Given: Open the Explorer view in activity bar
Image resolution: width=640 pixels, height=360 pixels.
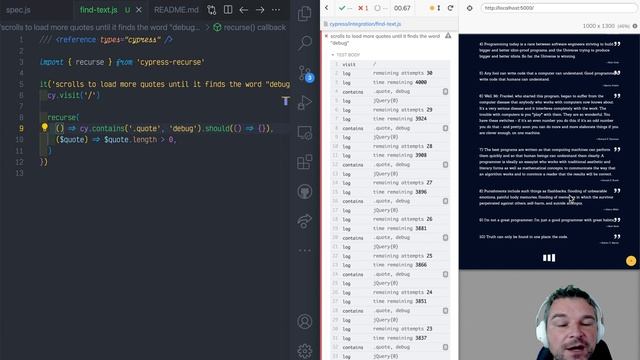Looking at the screenshot, I should [304, 13].
